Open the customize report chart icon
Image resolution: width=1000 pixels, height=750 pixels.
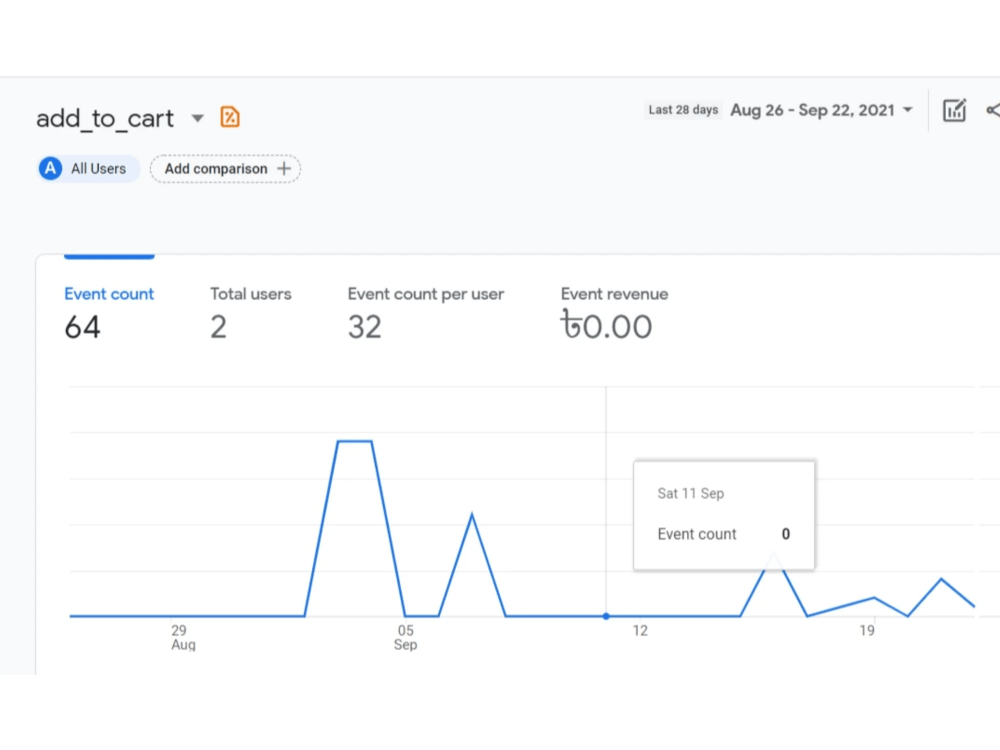955,110
